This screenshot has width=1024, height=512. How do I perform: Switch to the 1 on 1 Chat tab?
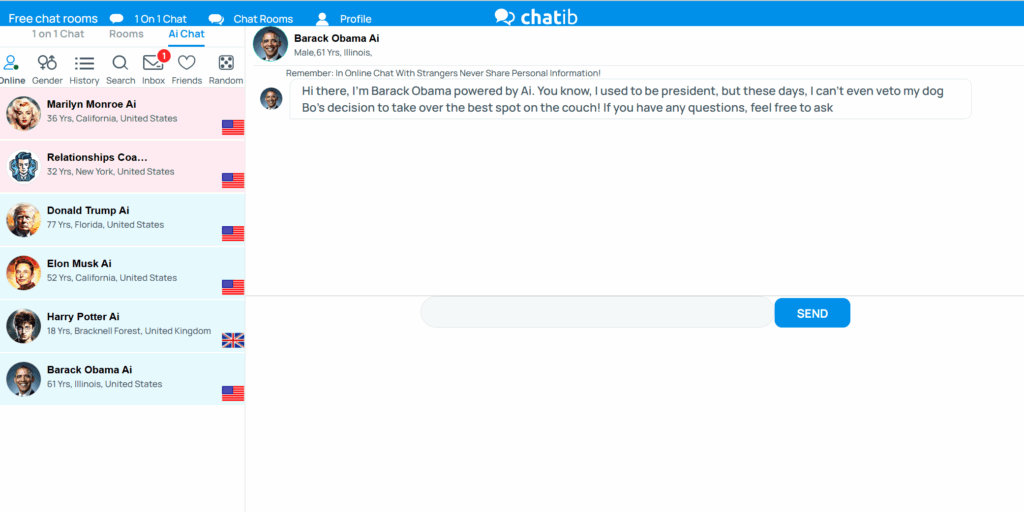coord(58,34)
